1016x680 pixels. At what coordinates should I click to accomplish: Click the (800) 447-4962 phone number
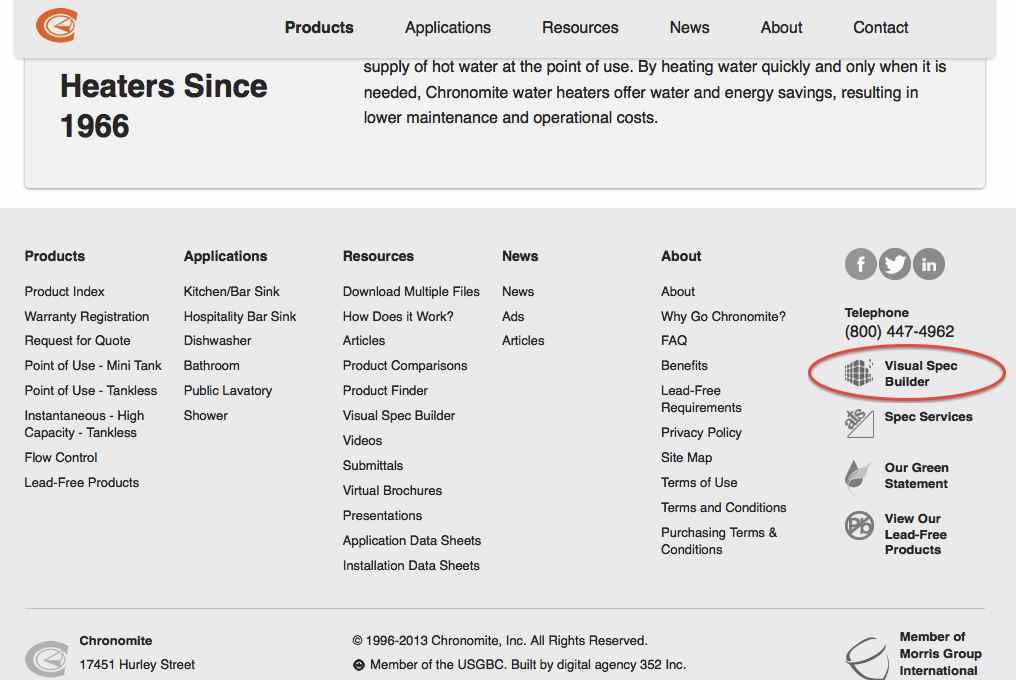pos(899,332)
